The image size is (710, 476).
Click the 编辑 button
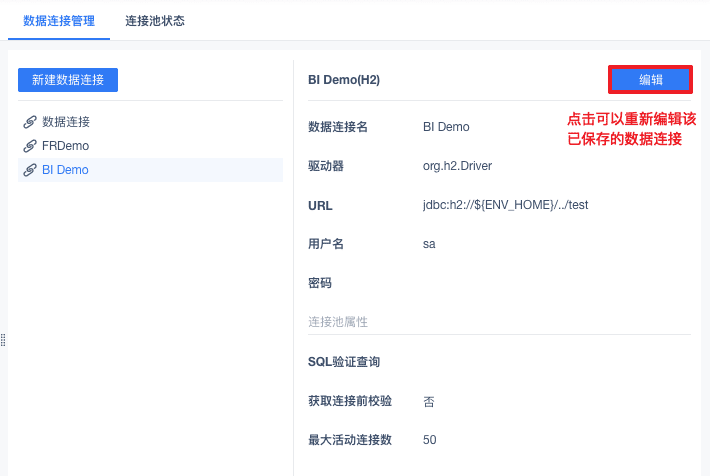click(x=651, y=80)
